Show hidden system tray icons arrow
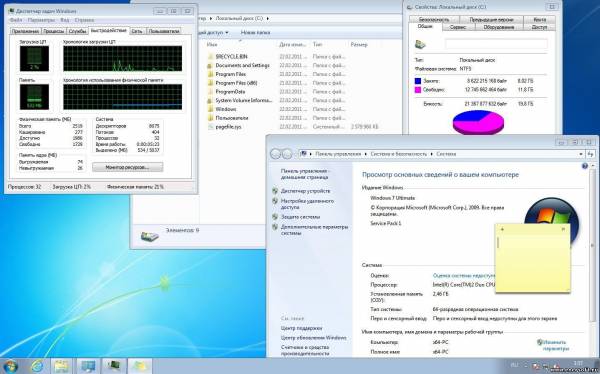600x374 pixels. (x=527, y=366)
